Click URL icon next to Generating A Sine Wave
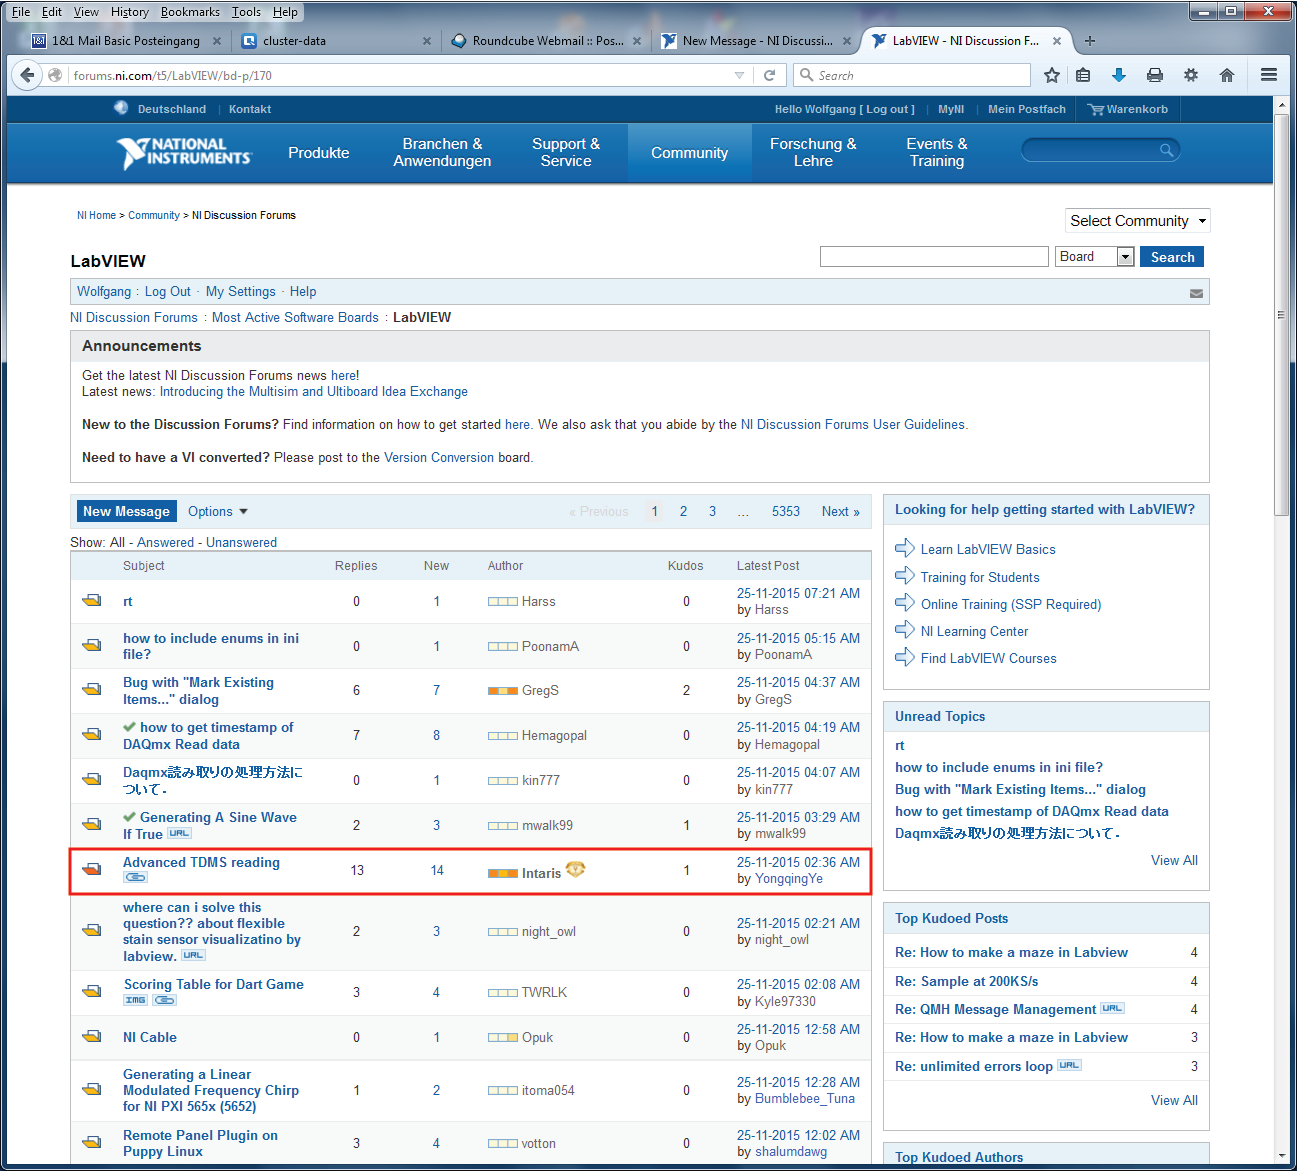Screen dimensions: 1298x1171 pos(179,833)
